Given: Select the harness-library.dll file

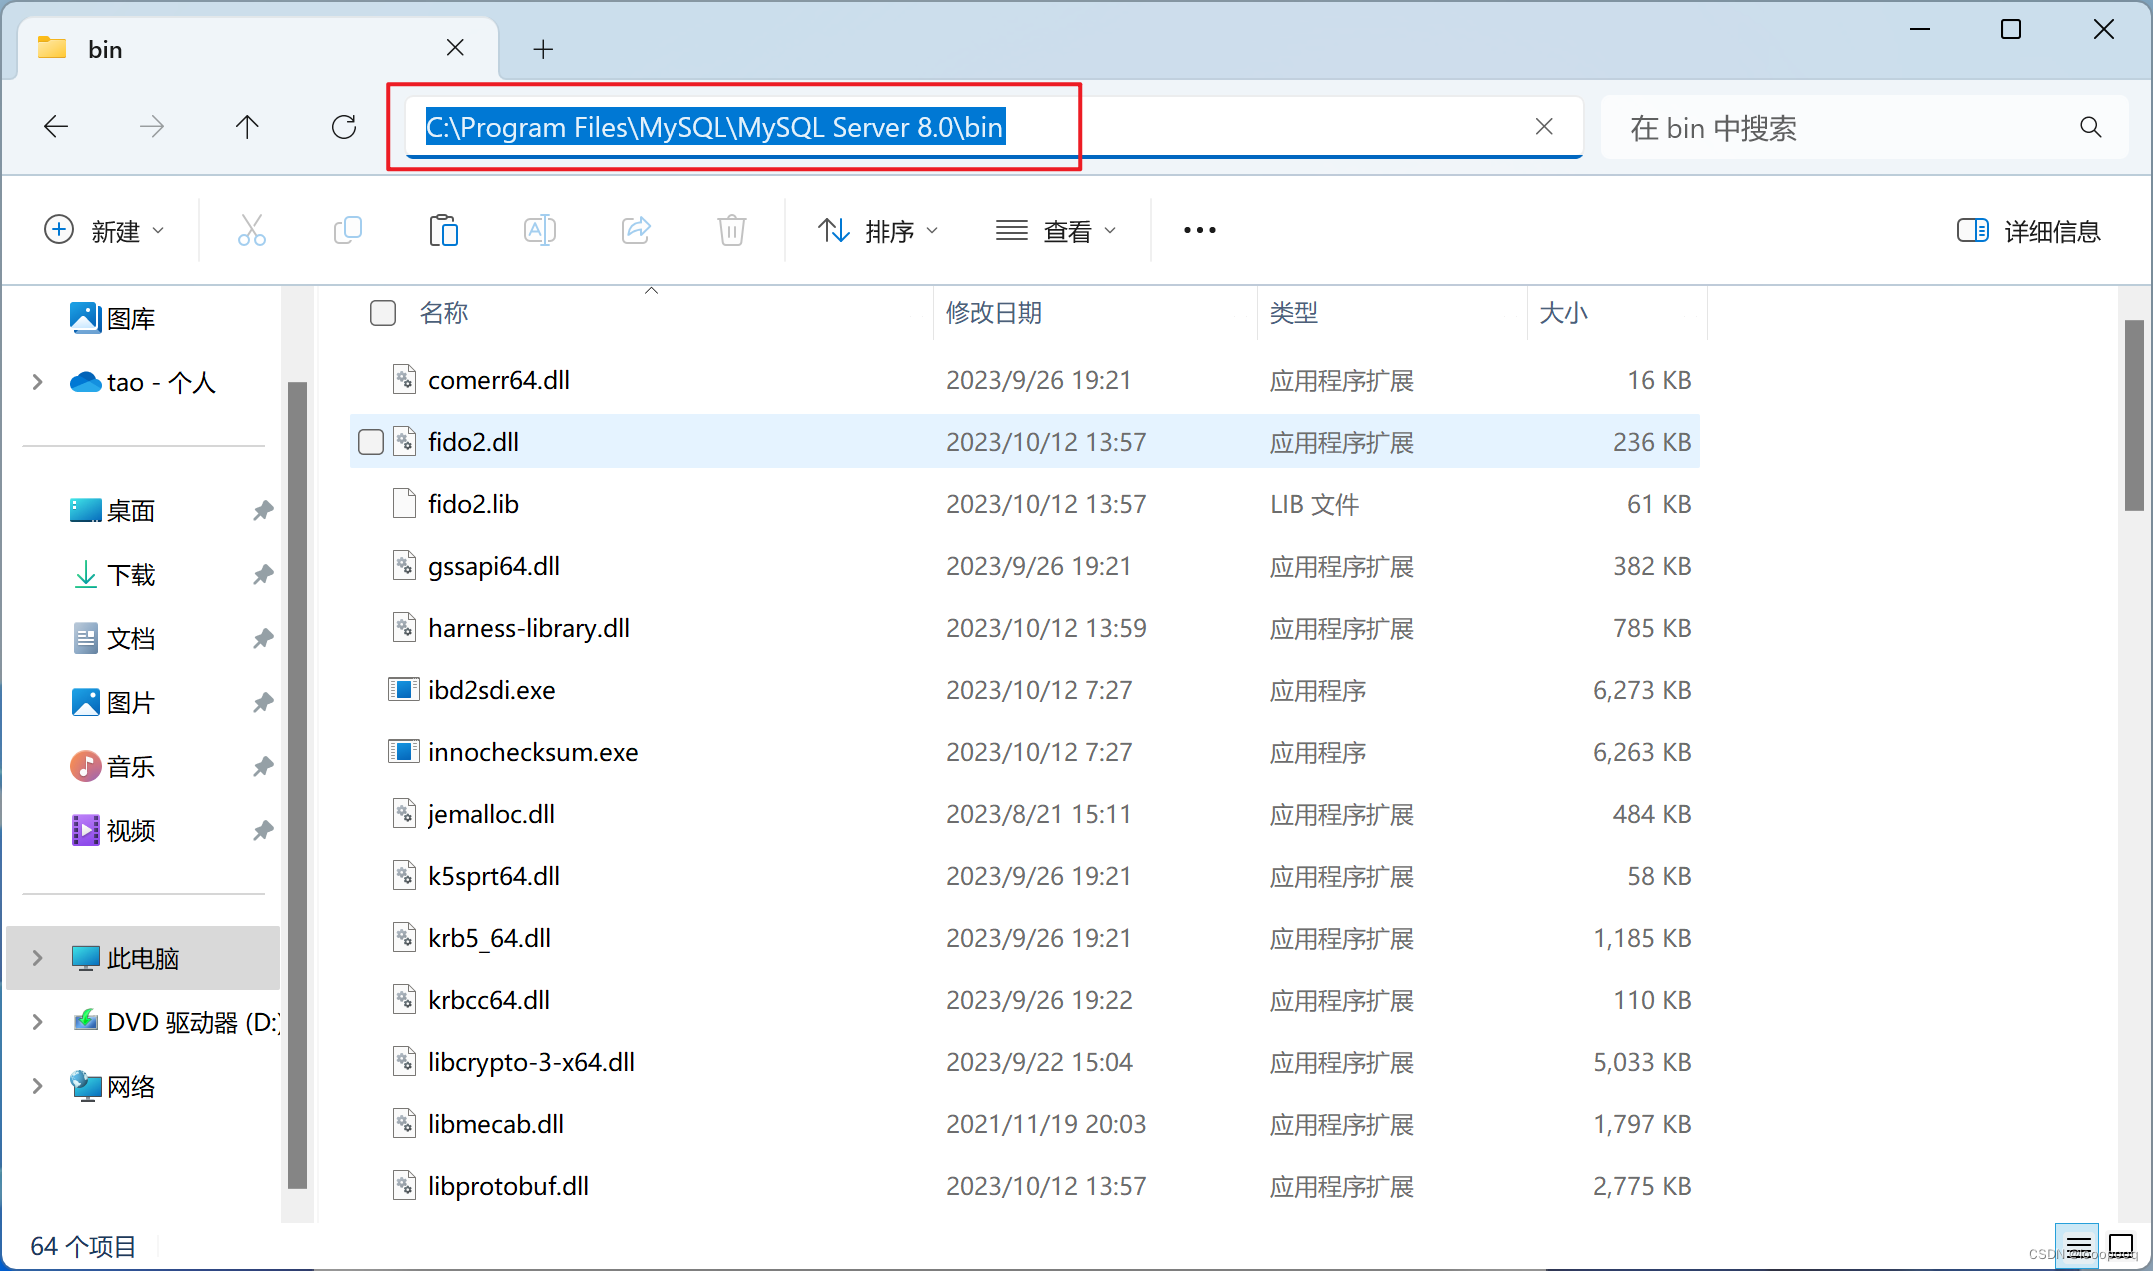Looking at the screenshot, I should (1025, 628).
